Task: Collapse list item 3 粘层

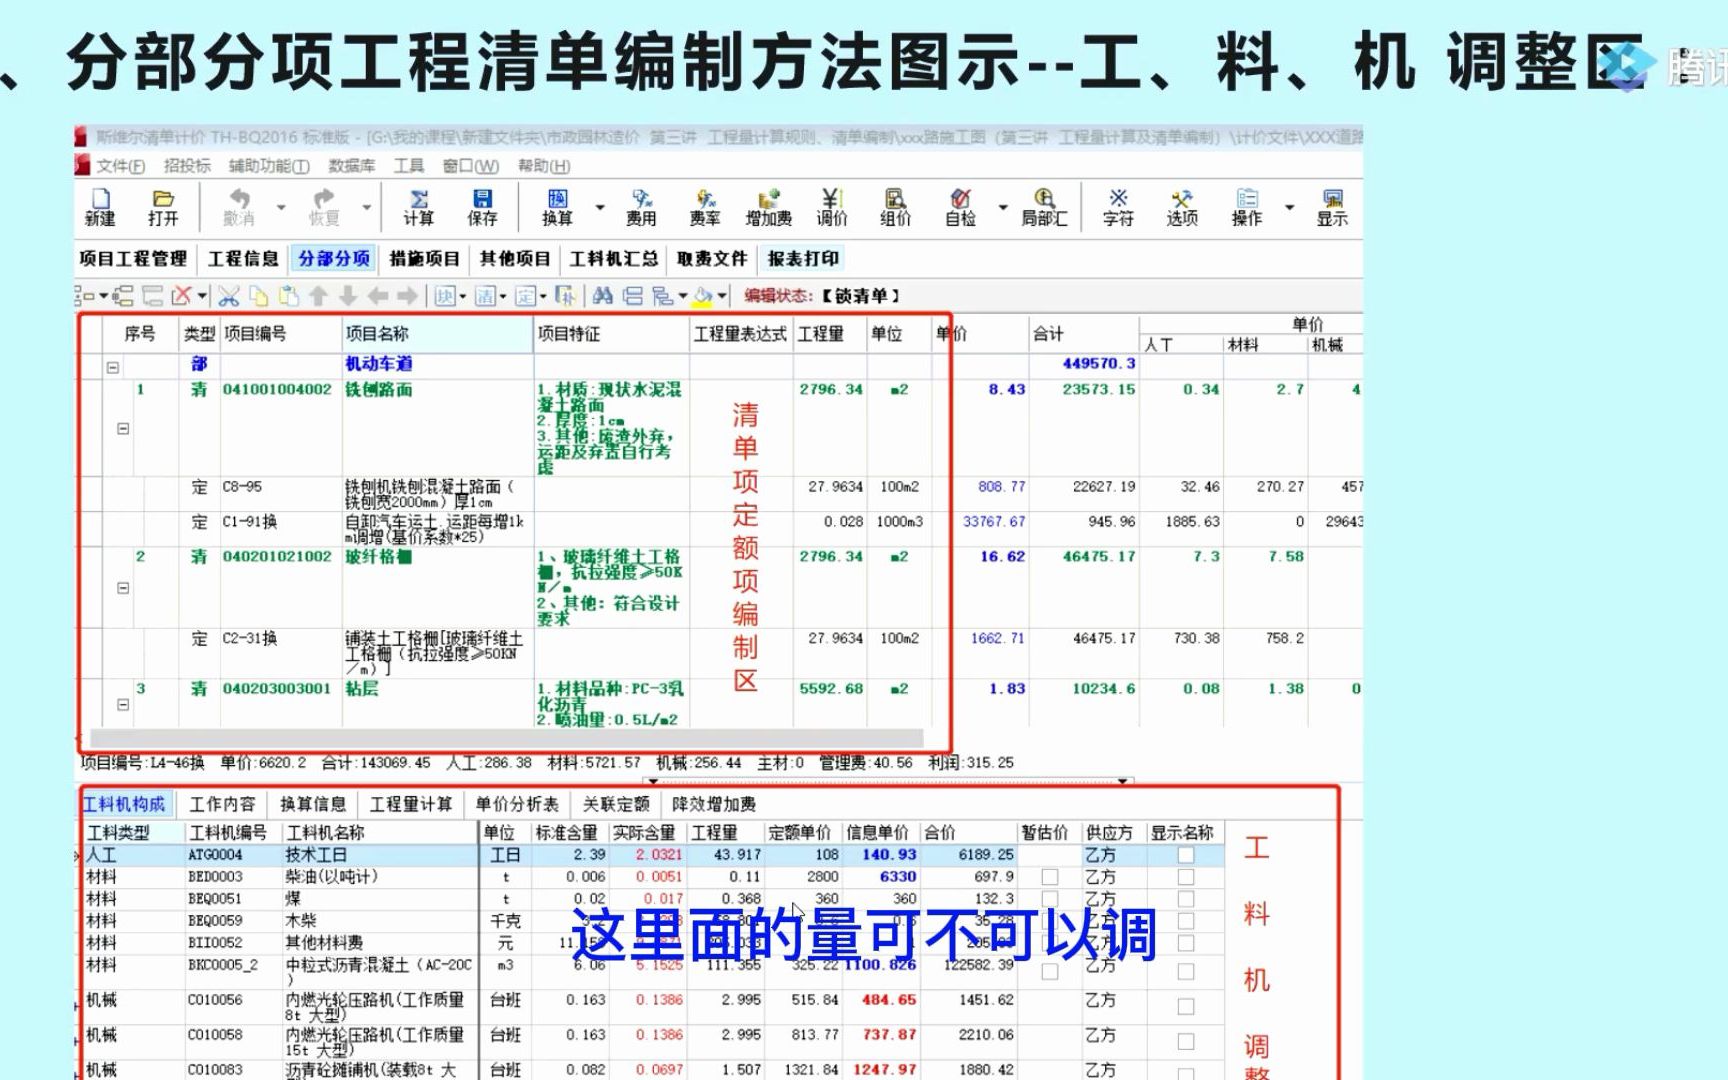Action: [123, 705]
